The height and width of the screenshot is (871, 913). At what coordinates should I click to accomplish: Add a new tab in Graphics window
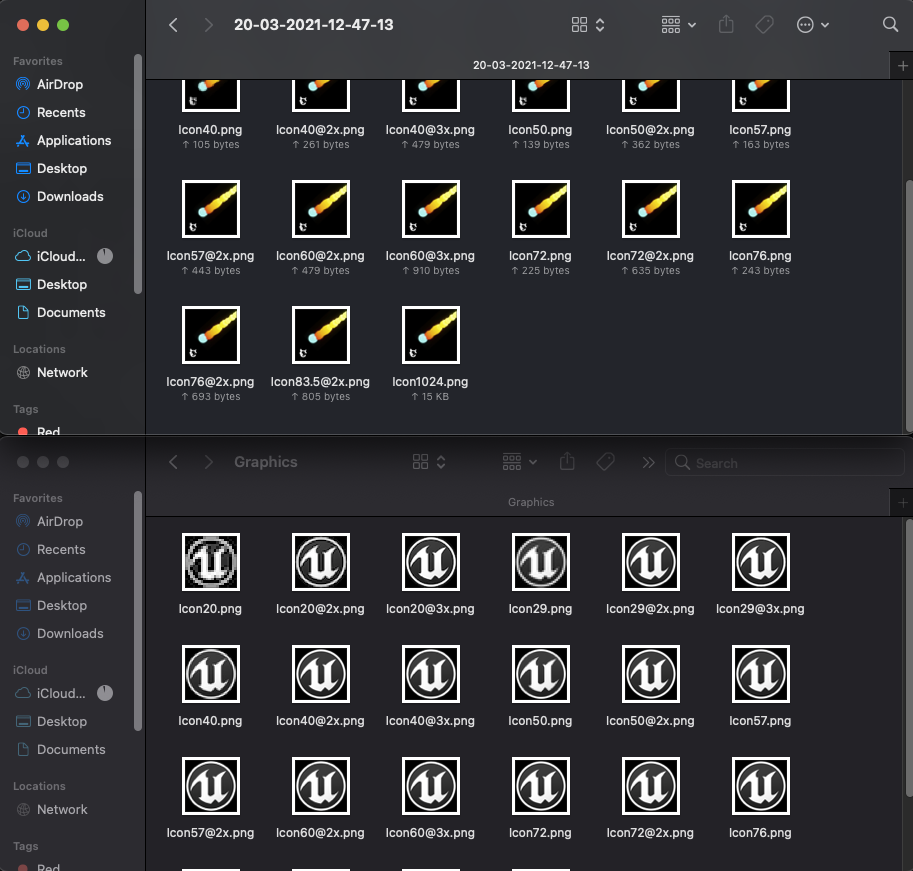tap(903, 503)
